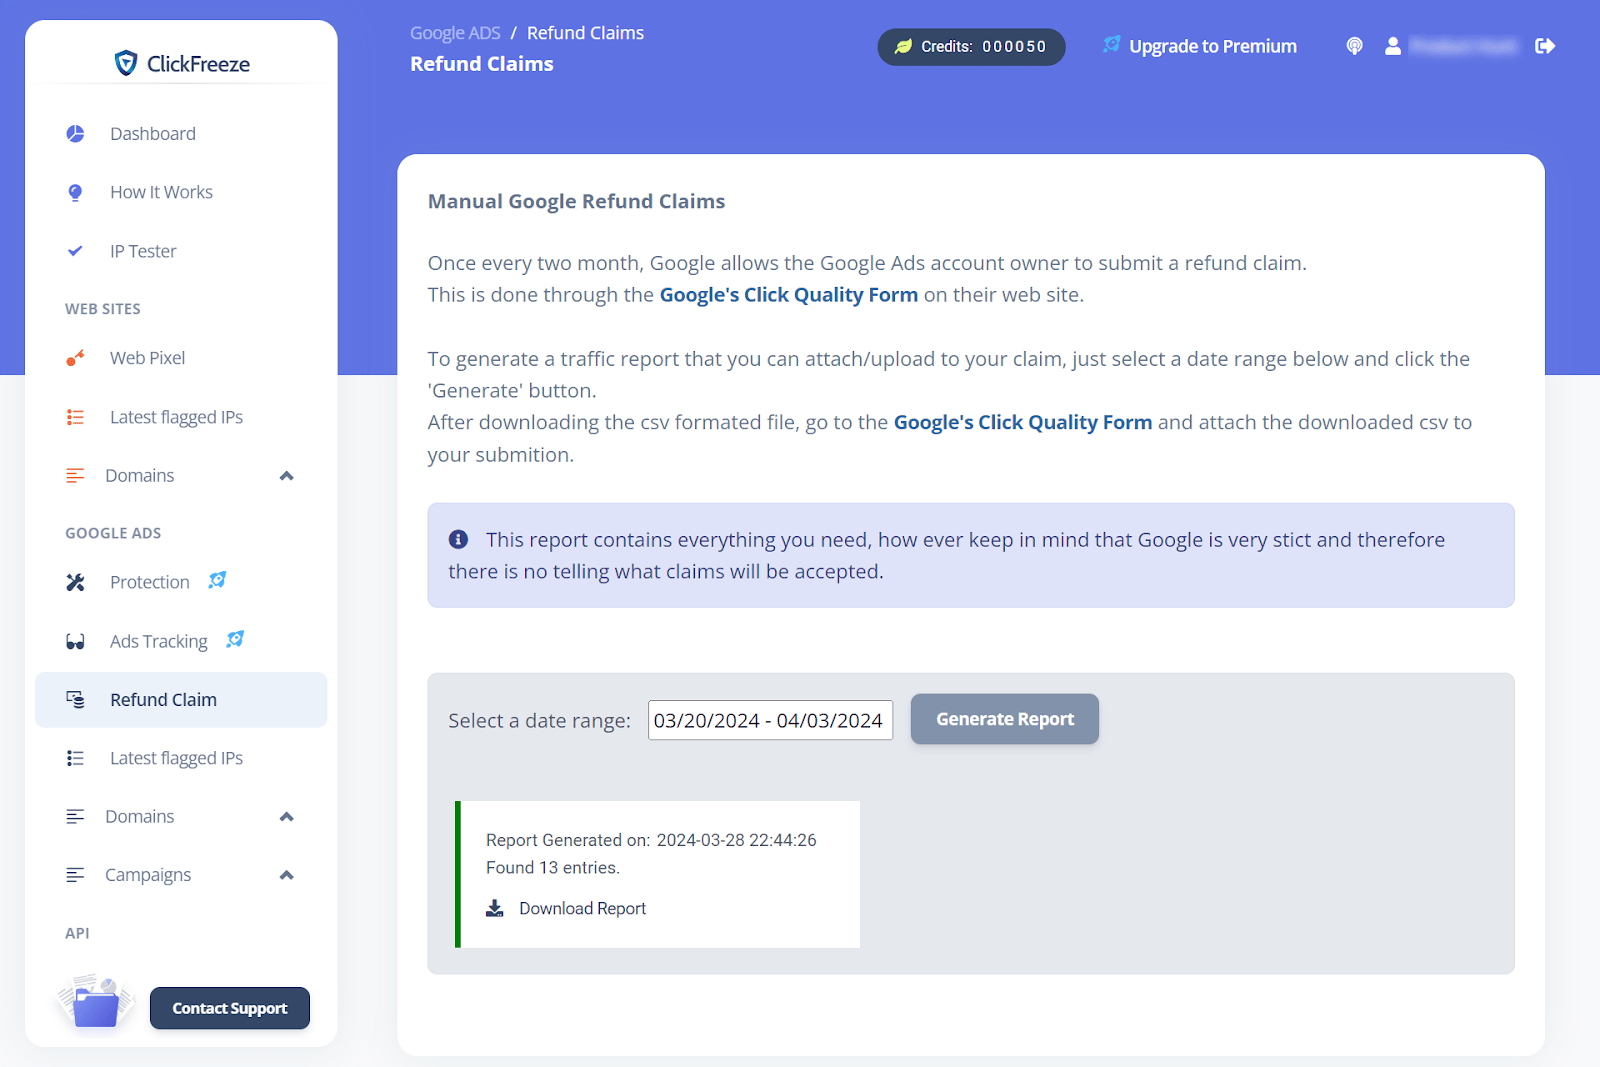Click the info icon in the notice box

pos(459,540)
